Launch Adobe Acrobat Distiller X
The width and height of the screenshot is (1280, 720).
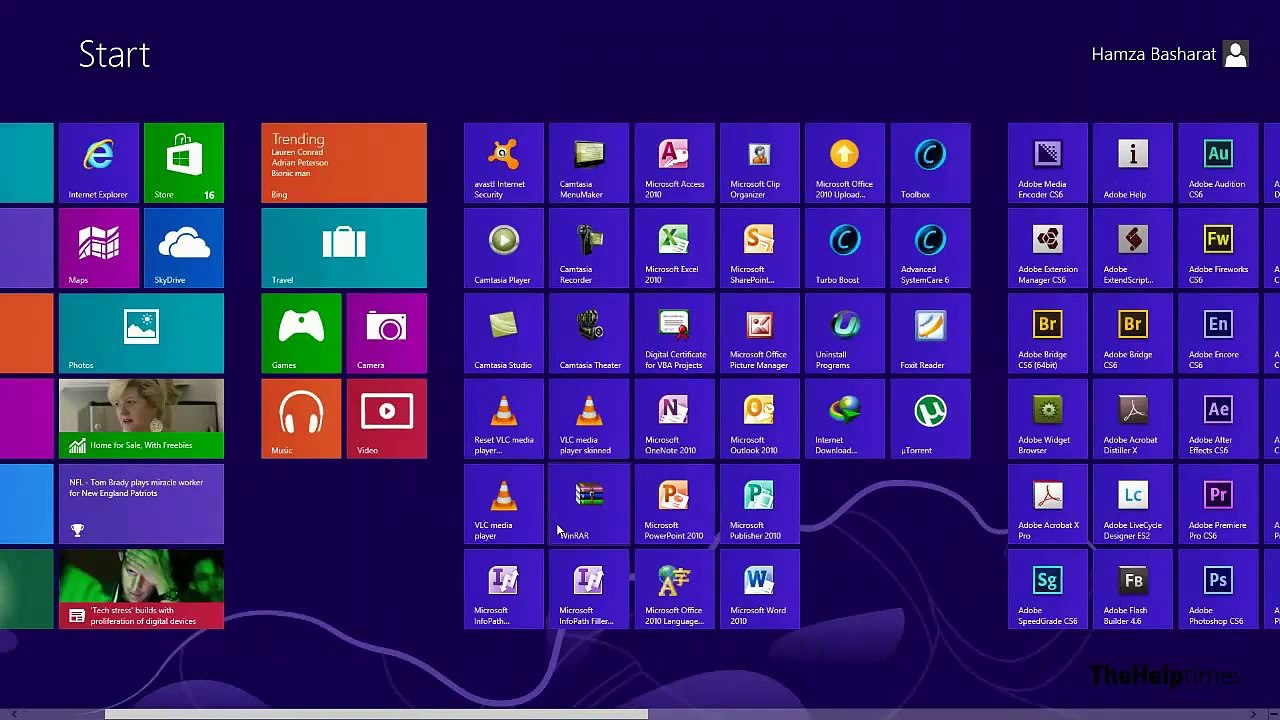point(1133,418)
